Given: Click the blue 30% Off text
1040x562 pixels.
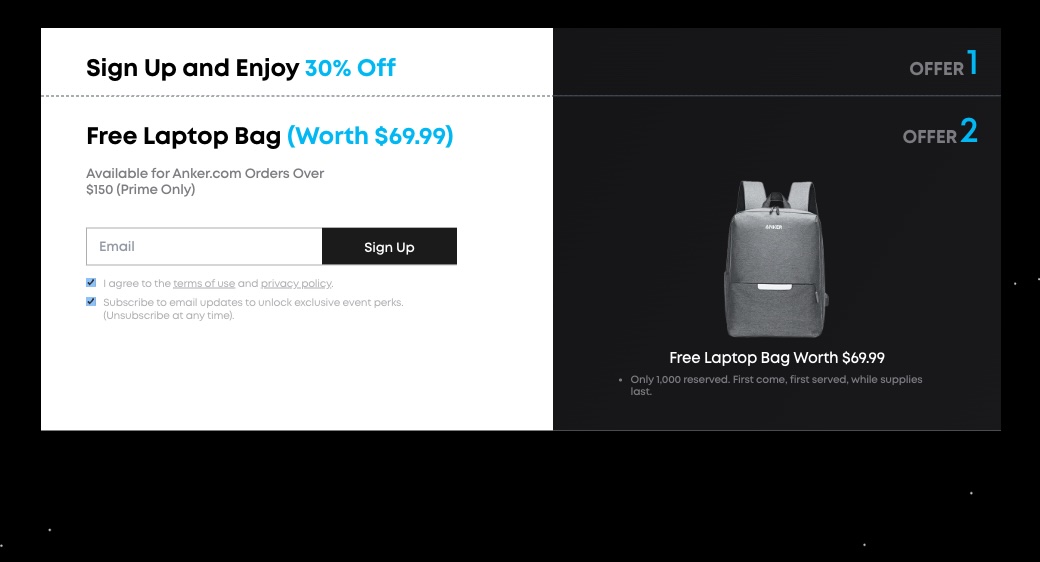Looking at the screenshot, I should click(350, 68).
